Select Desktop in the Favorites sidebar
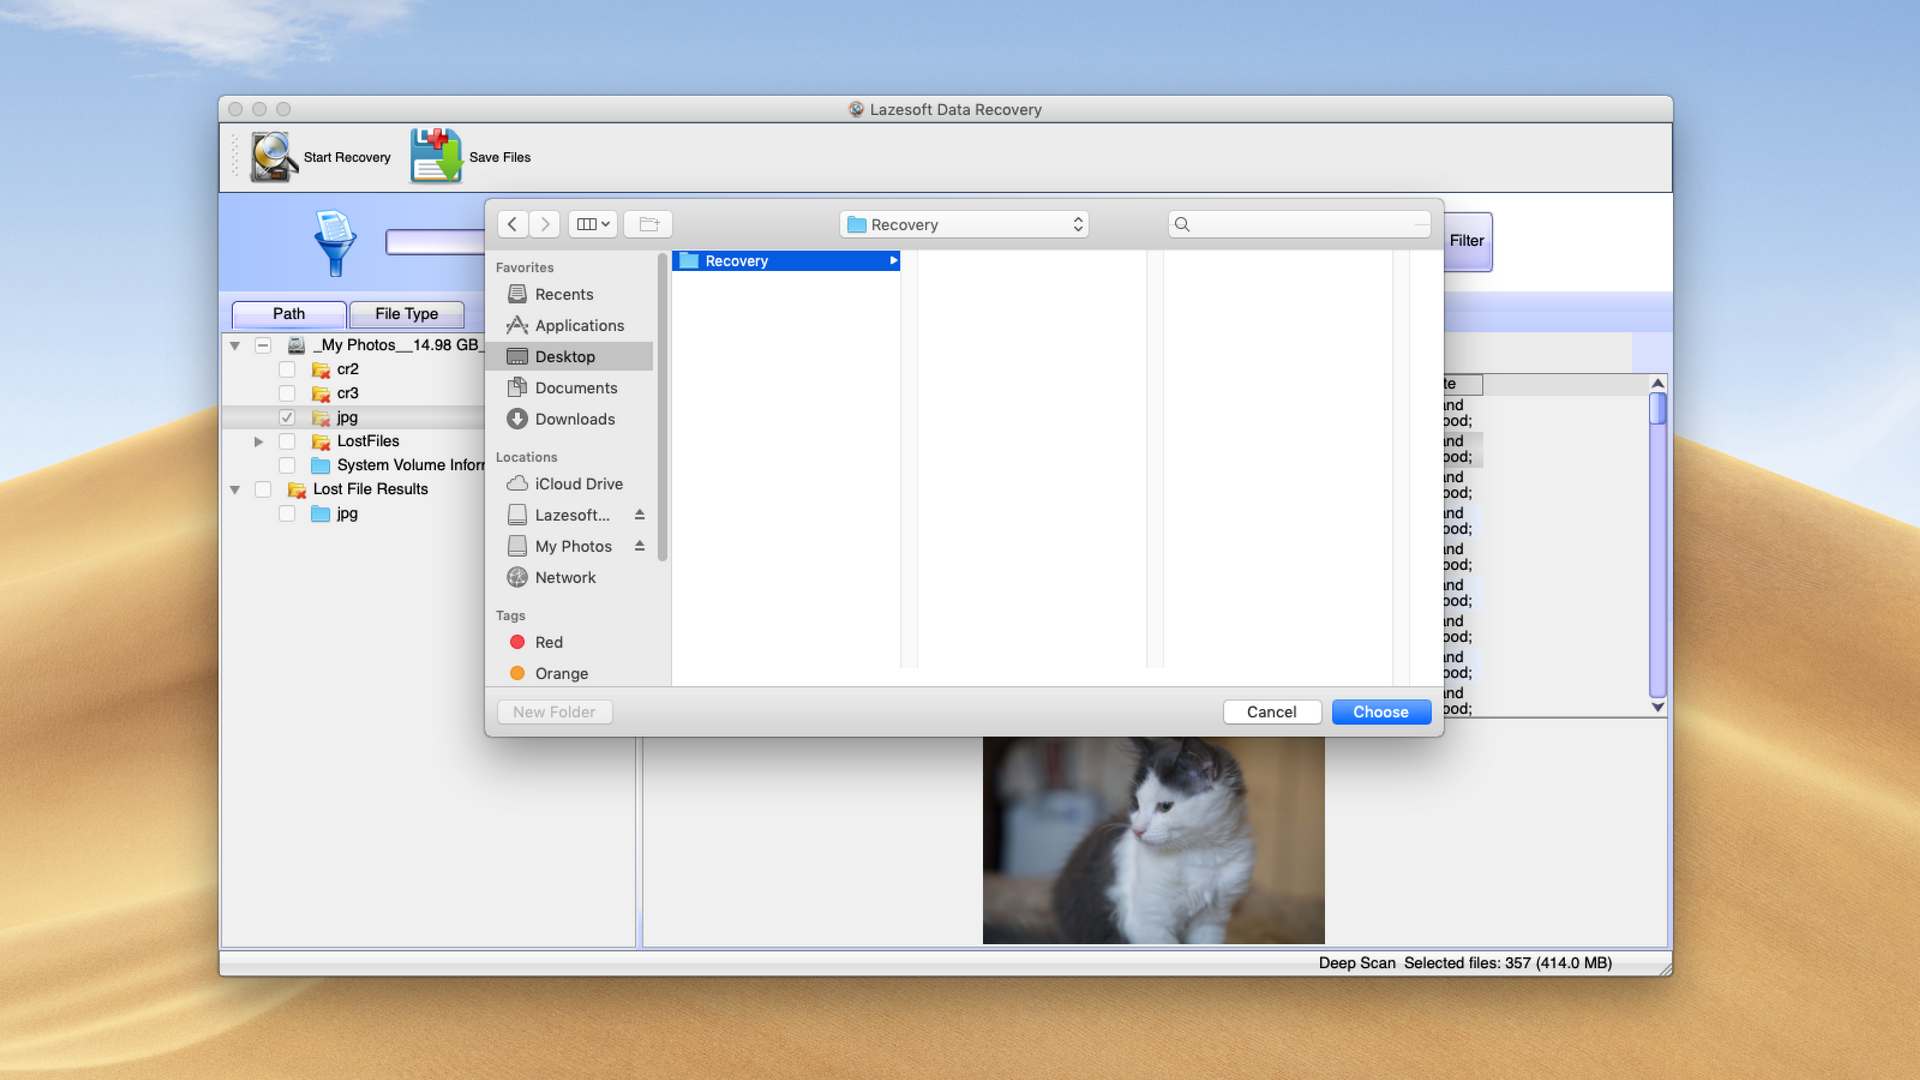This screenshot has width=1920, height=1080. click(570, 356)
